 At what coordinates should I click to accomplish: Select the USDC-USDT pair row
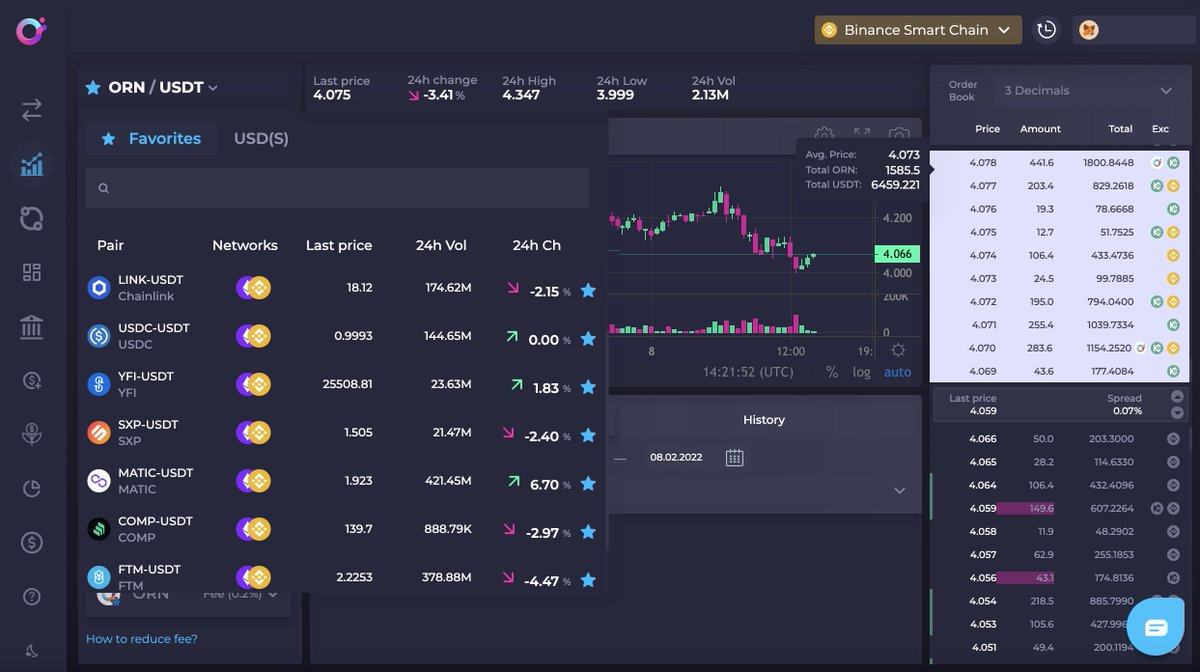[x=343, y=336]
